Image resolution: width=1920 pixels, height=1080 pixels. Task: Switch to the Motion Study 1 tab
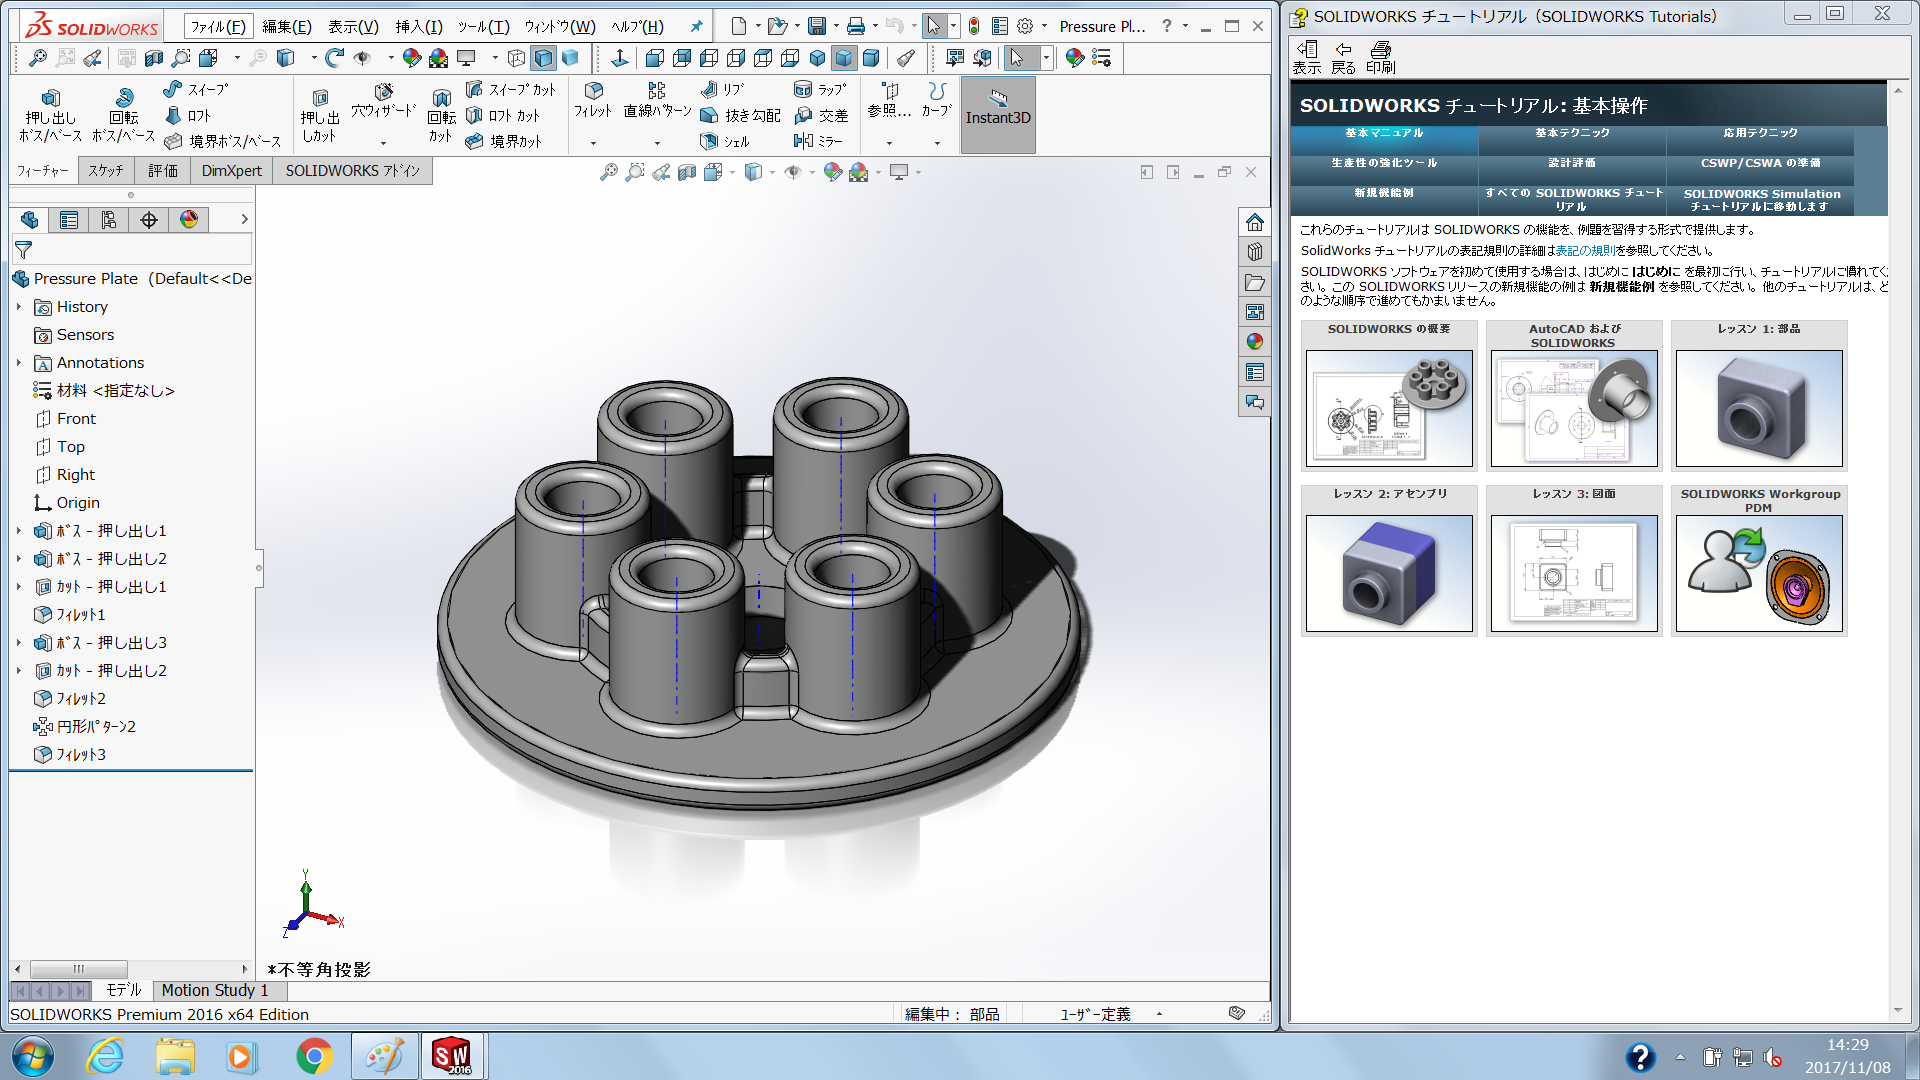point(215,990)
